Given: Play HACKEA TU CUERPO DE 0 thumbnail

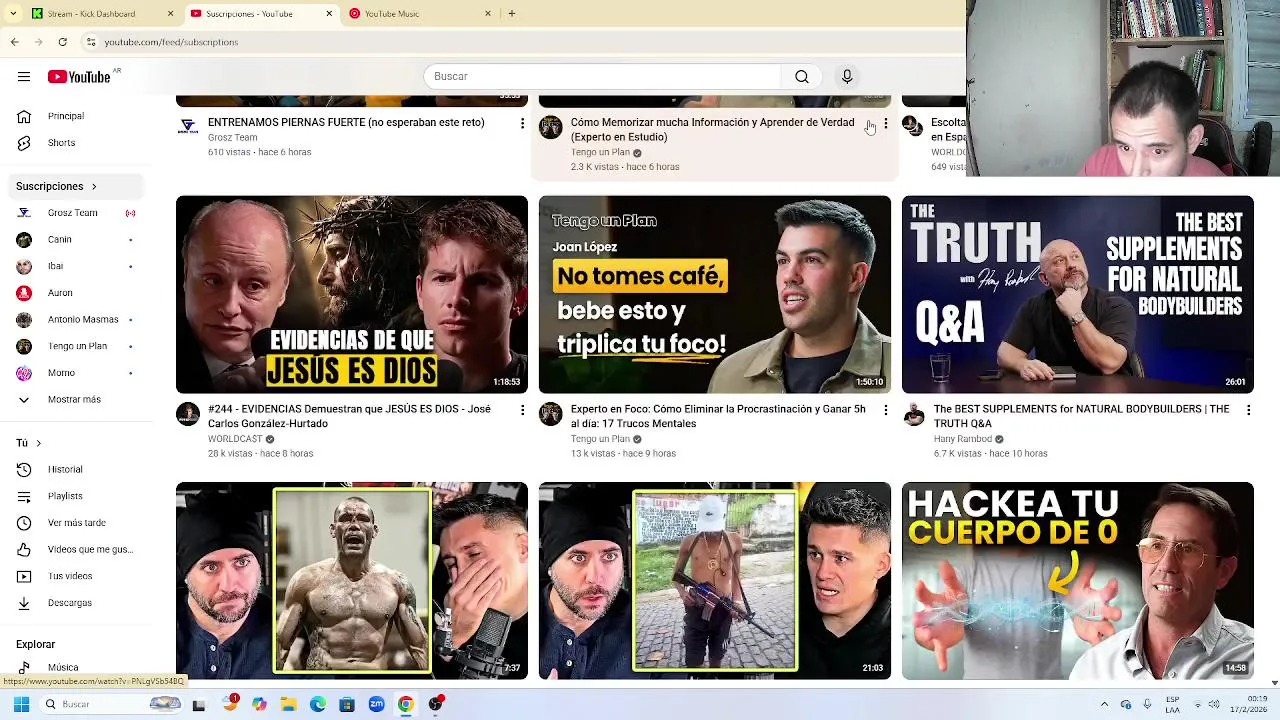Looking at the screenshot, I should pyautogui.click(x=1078, y=580).
